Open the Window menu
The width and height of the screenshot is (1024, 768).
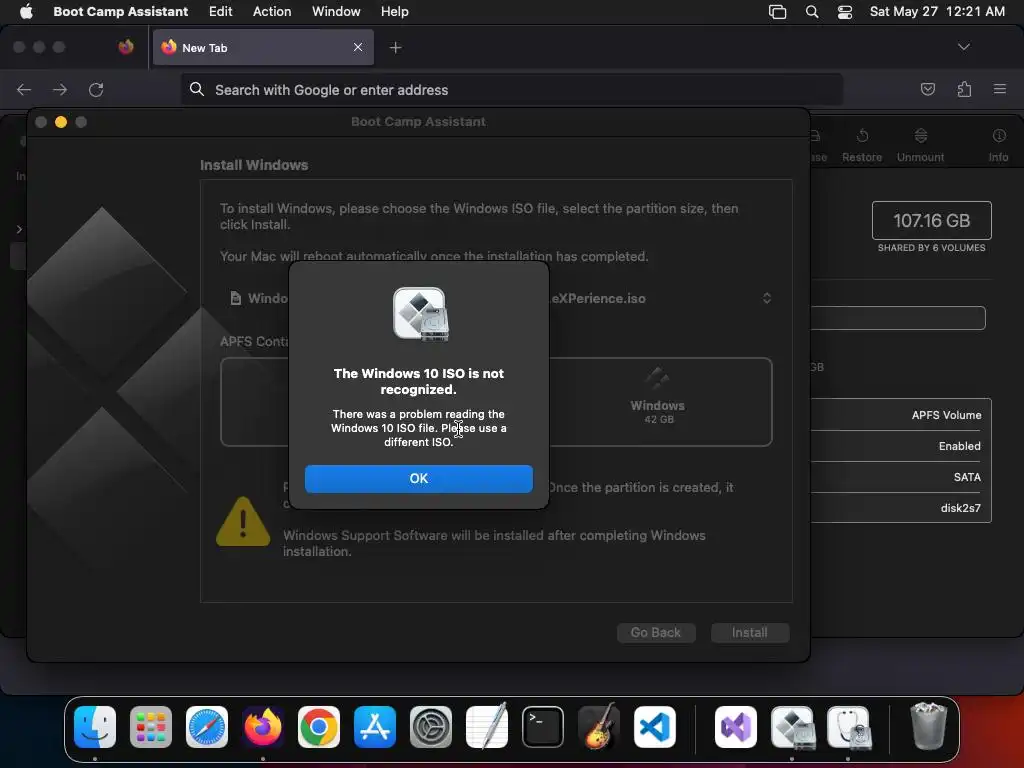tap(336, 11)
